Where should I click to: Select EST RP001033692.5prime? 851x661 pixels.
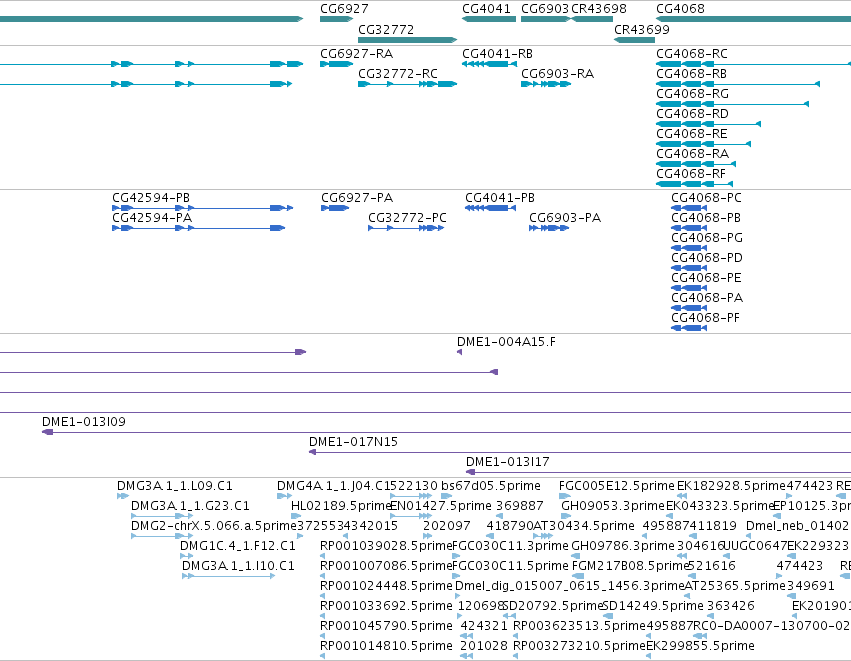(x=386, y=606)
